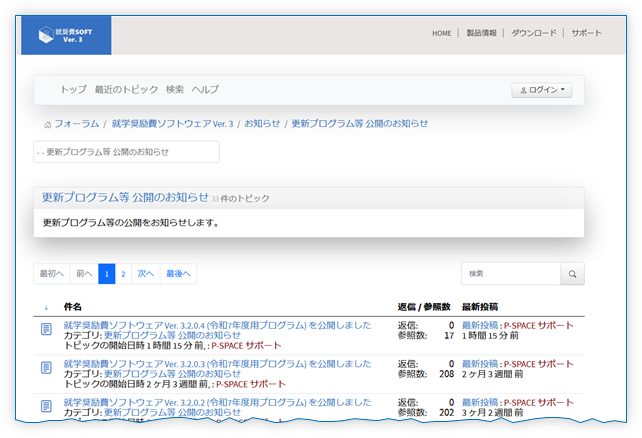Click P-SPACE サポート author in Ver. 3.2.0.4 topic start line

246,346
